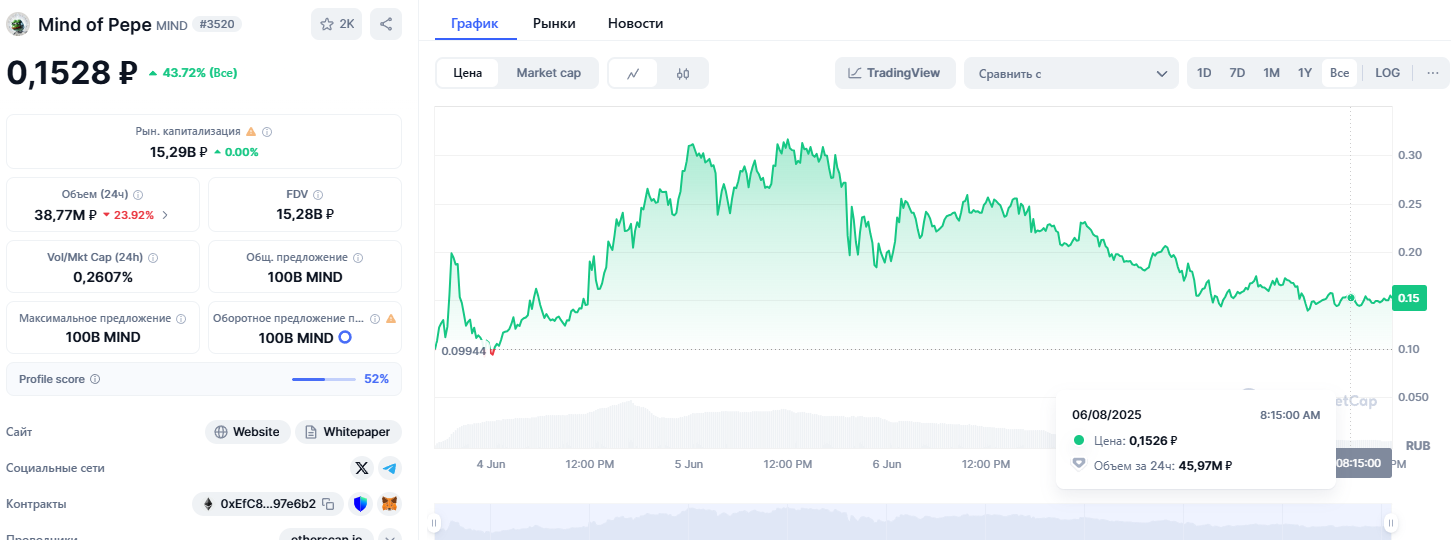Open the TradingView chart button
The image size is (1451, 540).
pos(895,73)
